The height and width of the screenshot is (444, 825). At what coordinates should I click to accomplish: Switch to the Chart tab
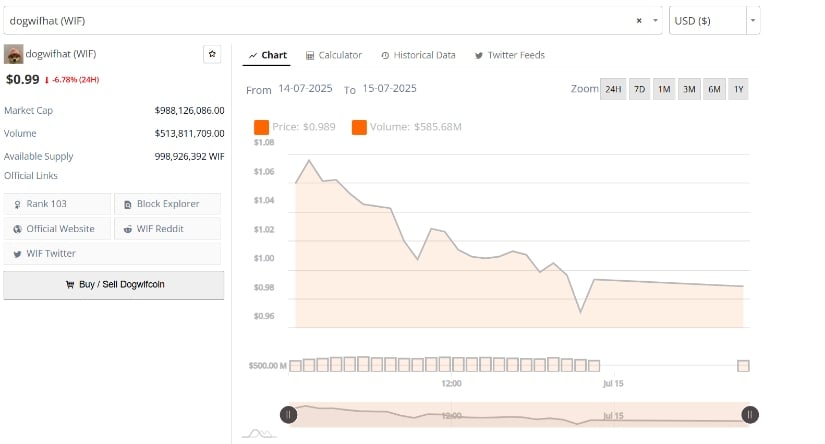point(267,55)
